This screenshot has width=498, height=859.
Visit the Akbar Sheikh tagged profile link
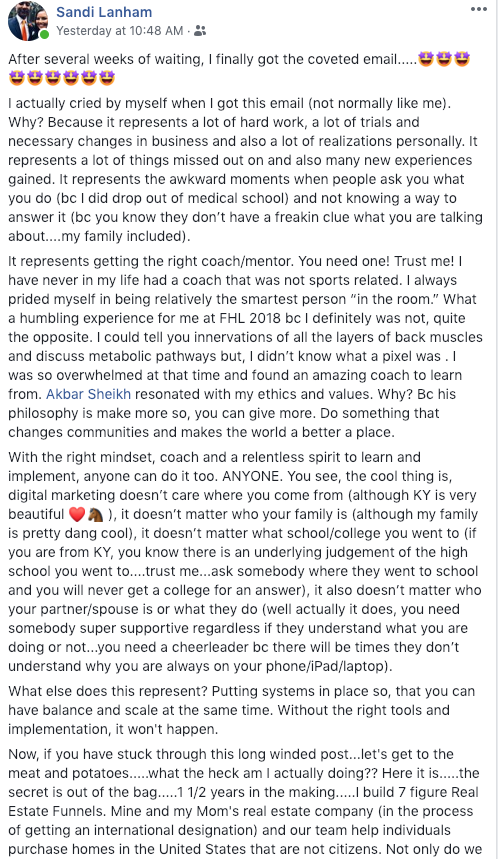coord(88,394)
